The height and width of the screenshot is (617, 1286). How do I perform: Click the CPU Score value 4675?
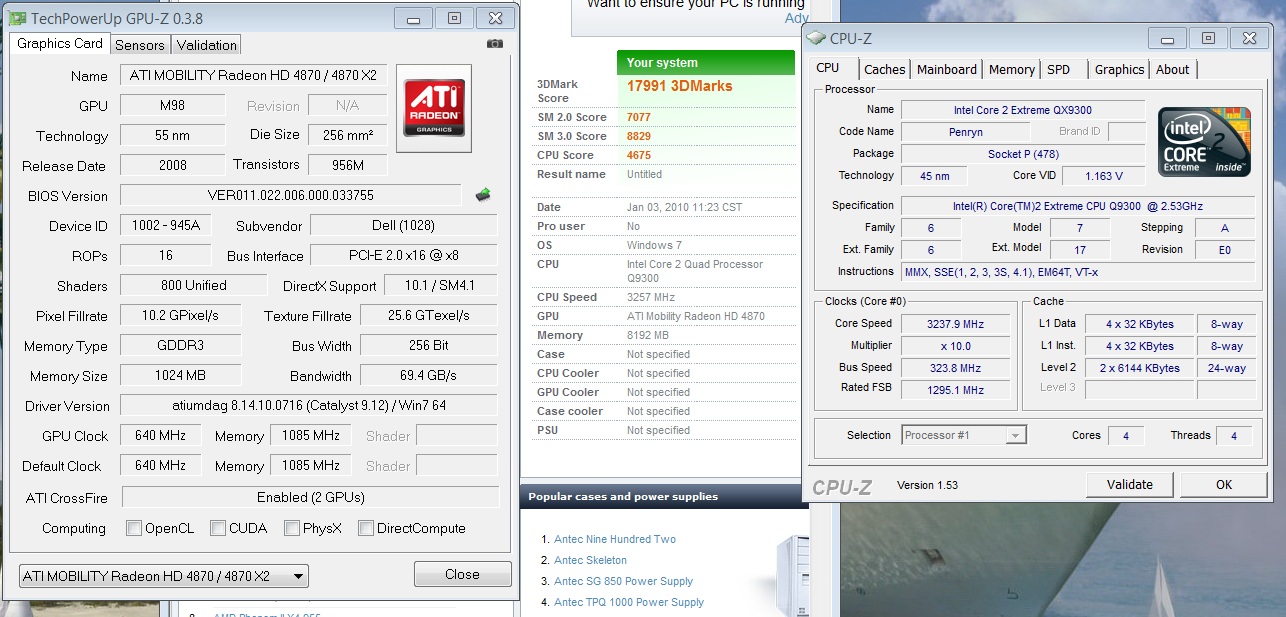639,155
